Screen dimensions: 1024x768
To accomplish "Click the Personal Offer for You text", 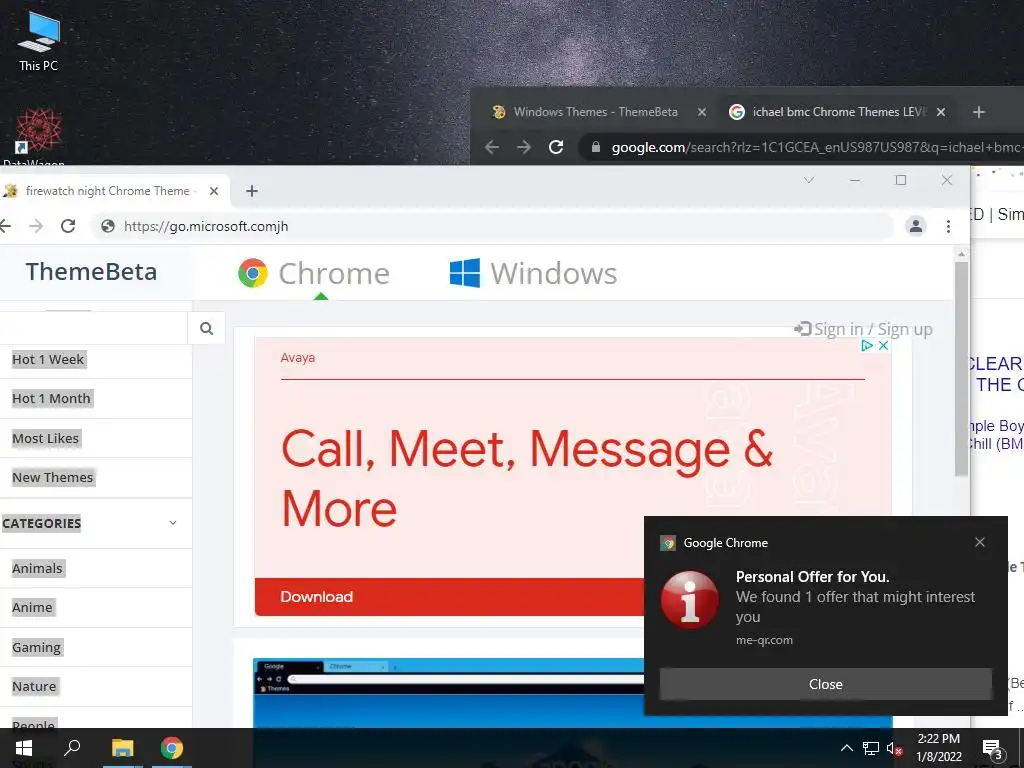I will coord(812,577).
